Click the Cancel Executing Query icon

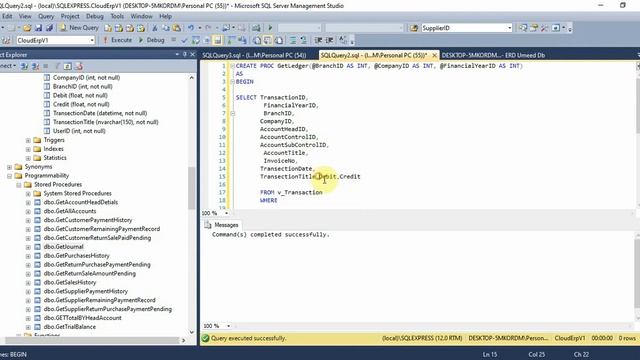(x=173, y=40)
